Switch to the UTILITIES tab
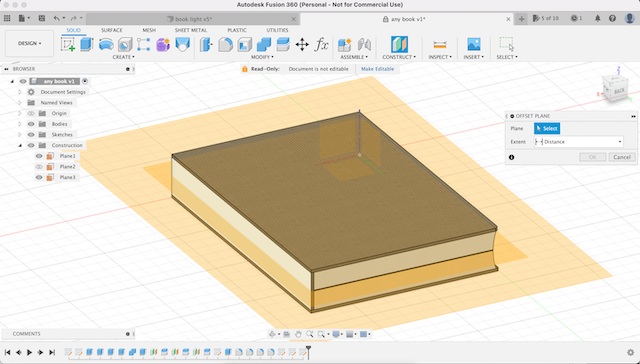 point(277,30)
